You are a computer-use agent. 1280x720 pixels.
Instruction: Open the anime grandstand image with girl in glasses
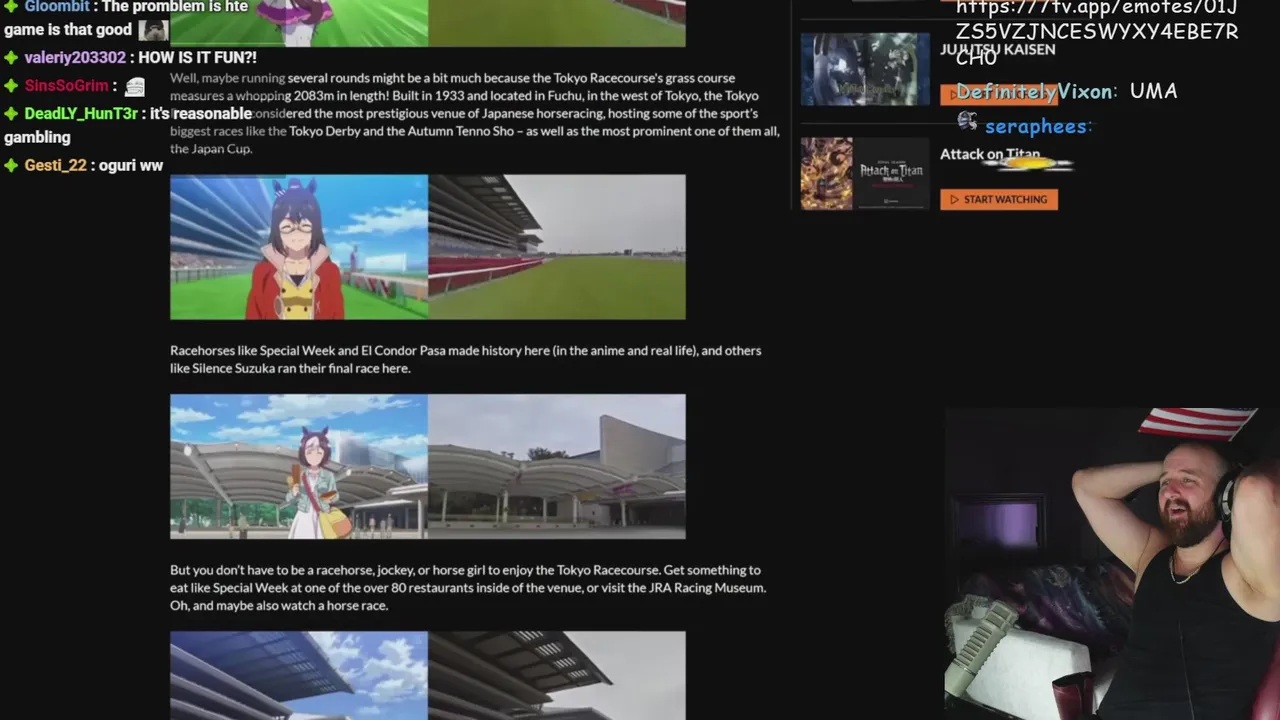click(x=299, y=247)
